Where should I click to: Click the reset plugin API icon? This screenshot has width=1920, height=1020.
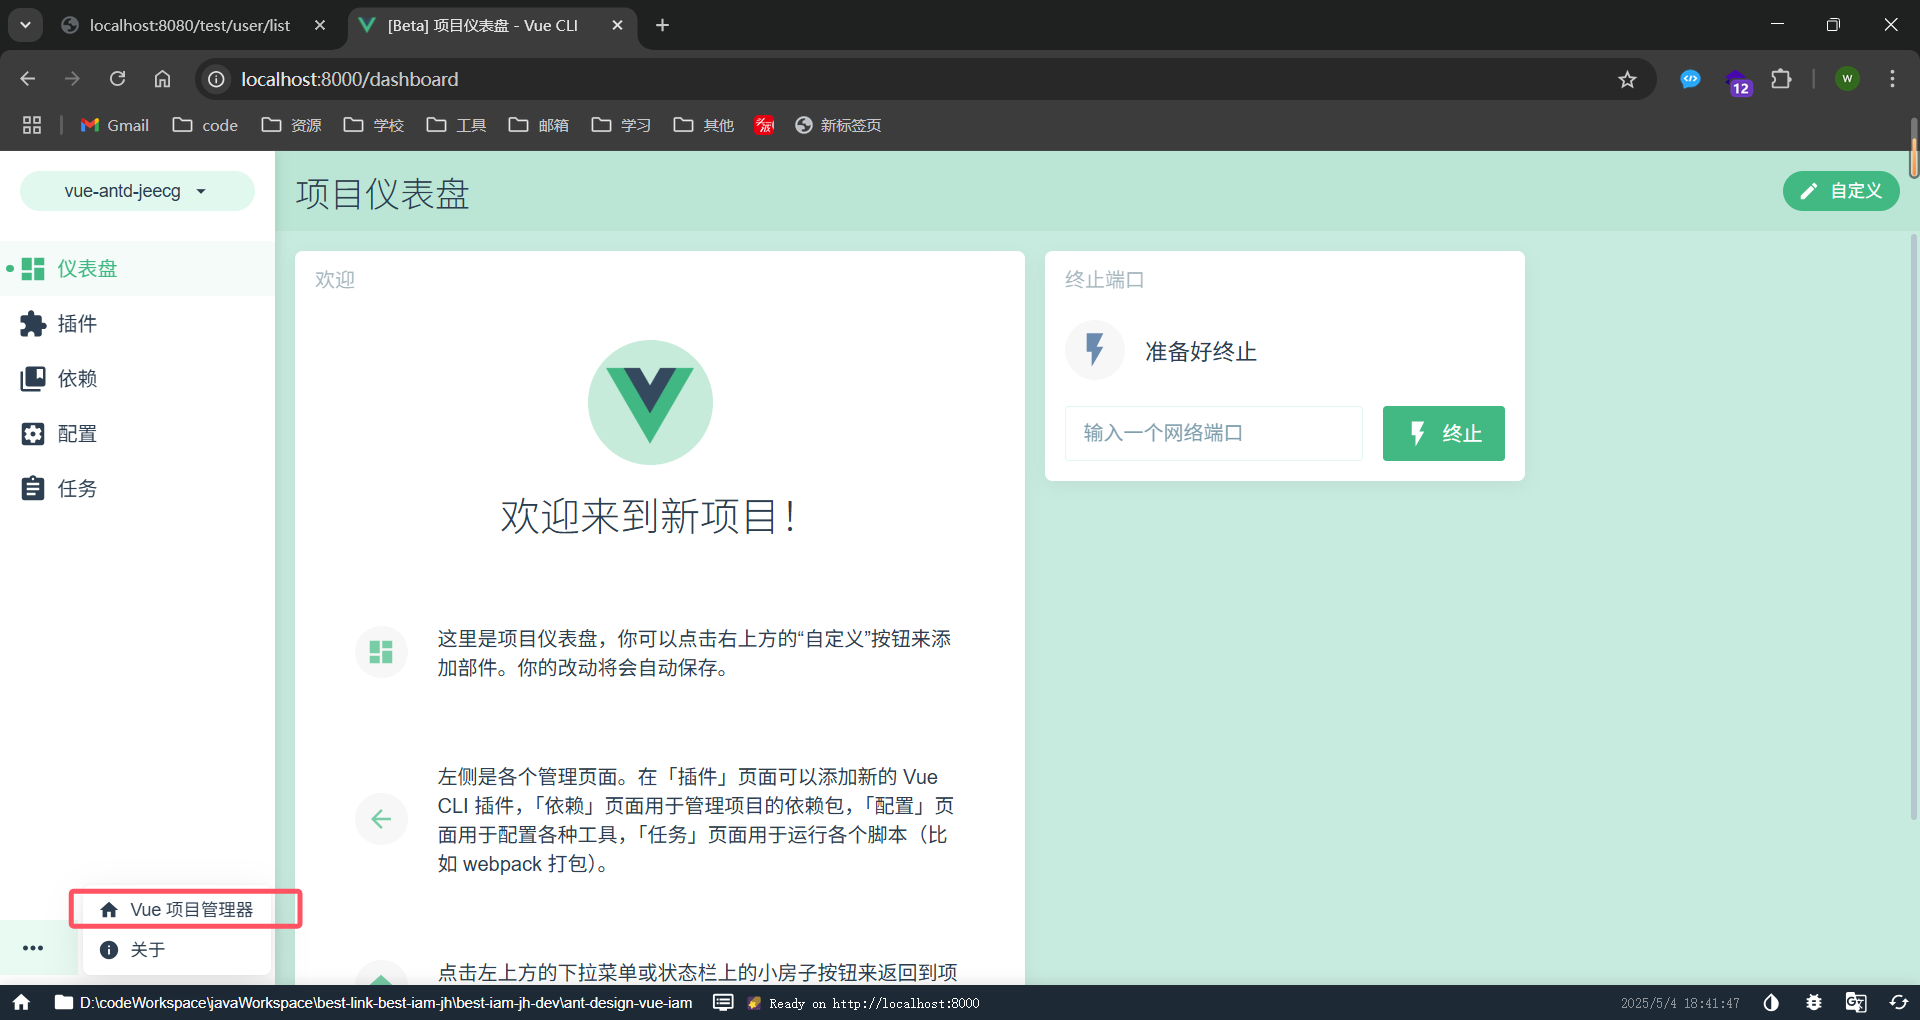[x=1898, y=1002]
